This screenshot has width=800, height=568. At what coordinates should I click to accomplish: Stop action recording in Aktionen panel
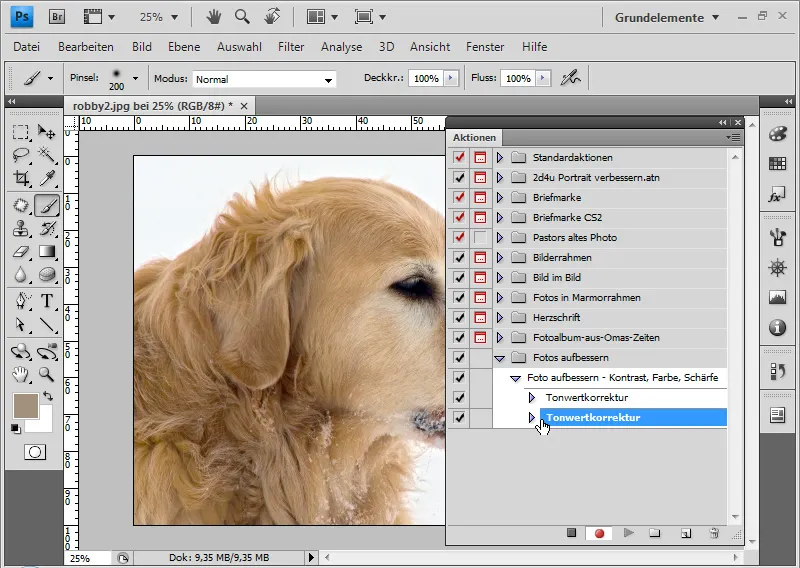[x=571, y=533]
